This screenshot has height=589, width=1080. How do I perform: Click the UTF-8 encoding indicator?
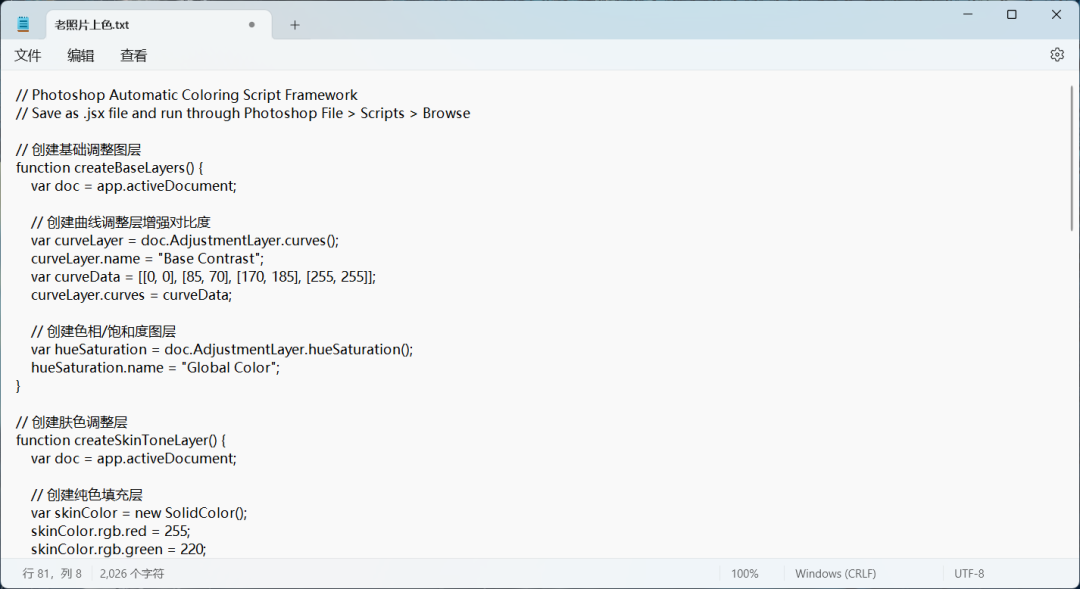tap(969, 574)
